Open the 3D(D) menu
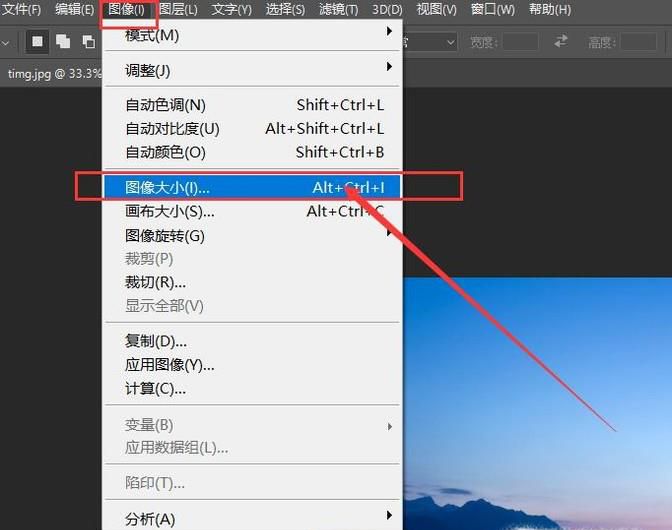The image size is (672, 530). [387, 9]
